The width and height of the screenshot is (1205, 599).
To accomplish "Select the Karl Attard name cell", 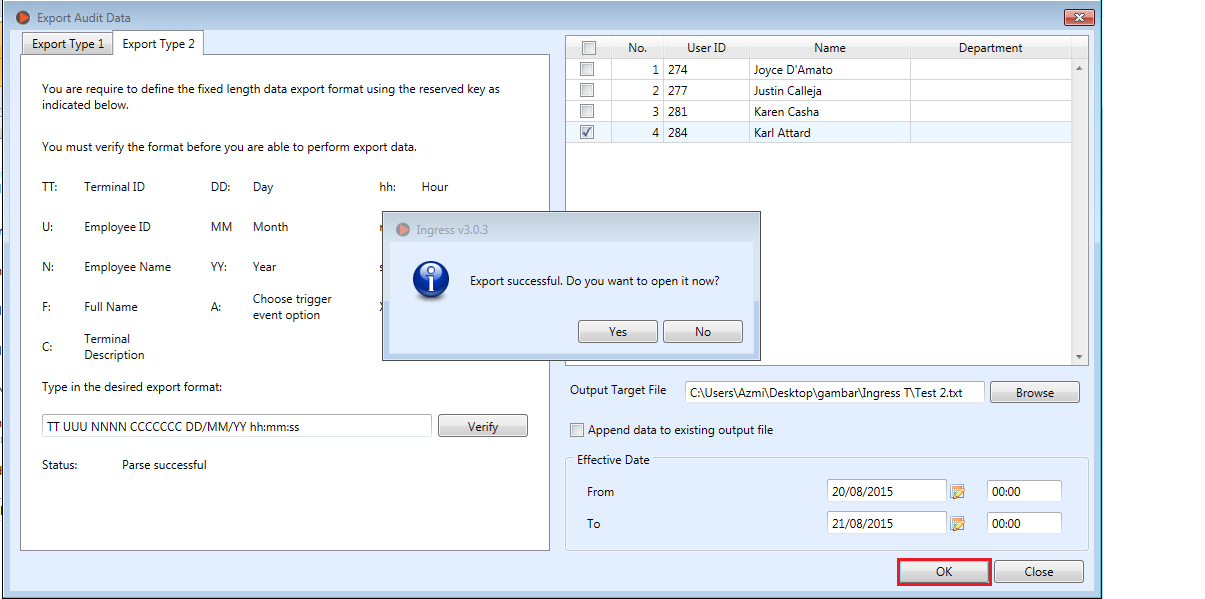I will coord(830,132).
